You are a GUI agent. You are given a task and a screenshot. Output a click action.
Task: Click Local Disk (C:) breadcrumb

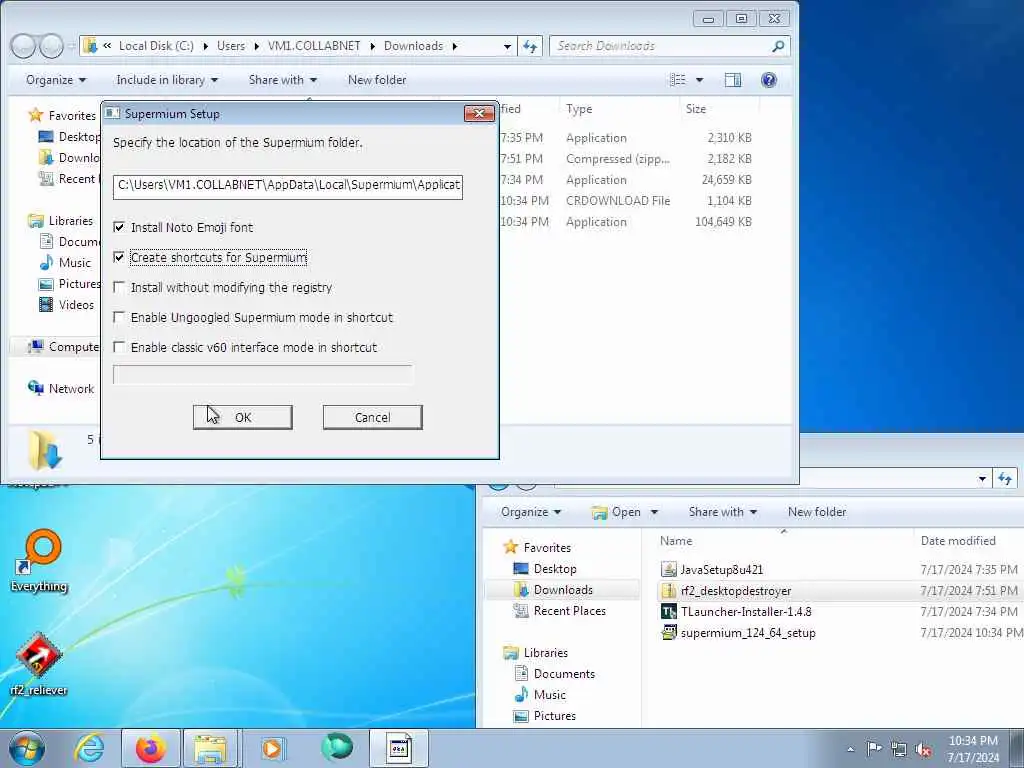click(156, 46)
